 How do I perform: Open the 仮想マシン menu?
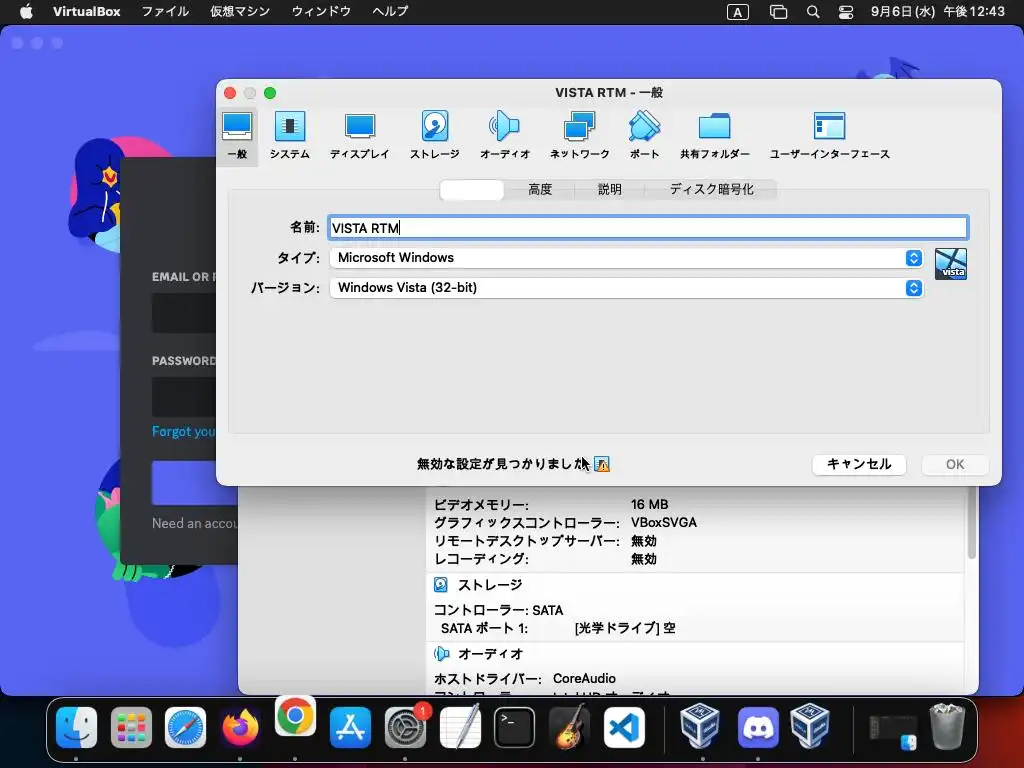click(240, 12)
